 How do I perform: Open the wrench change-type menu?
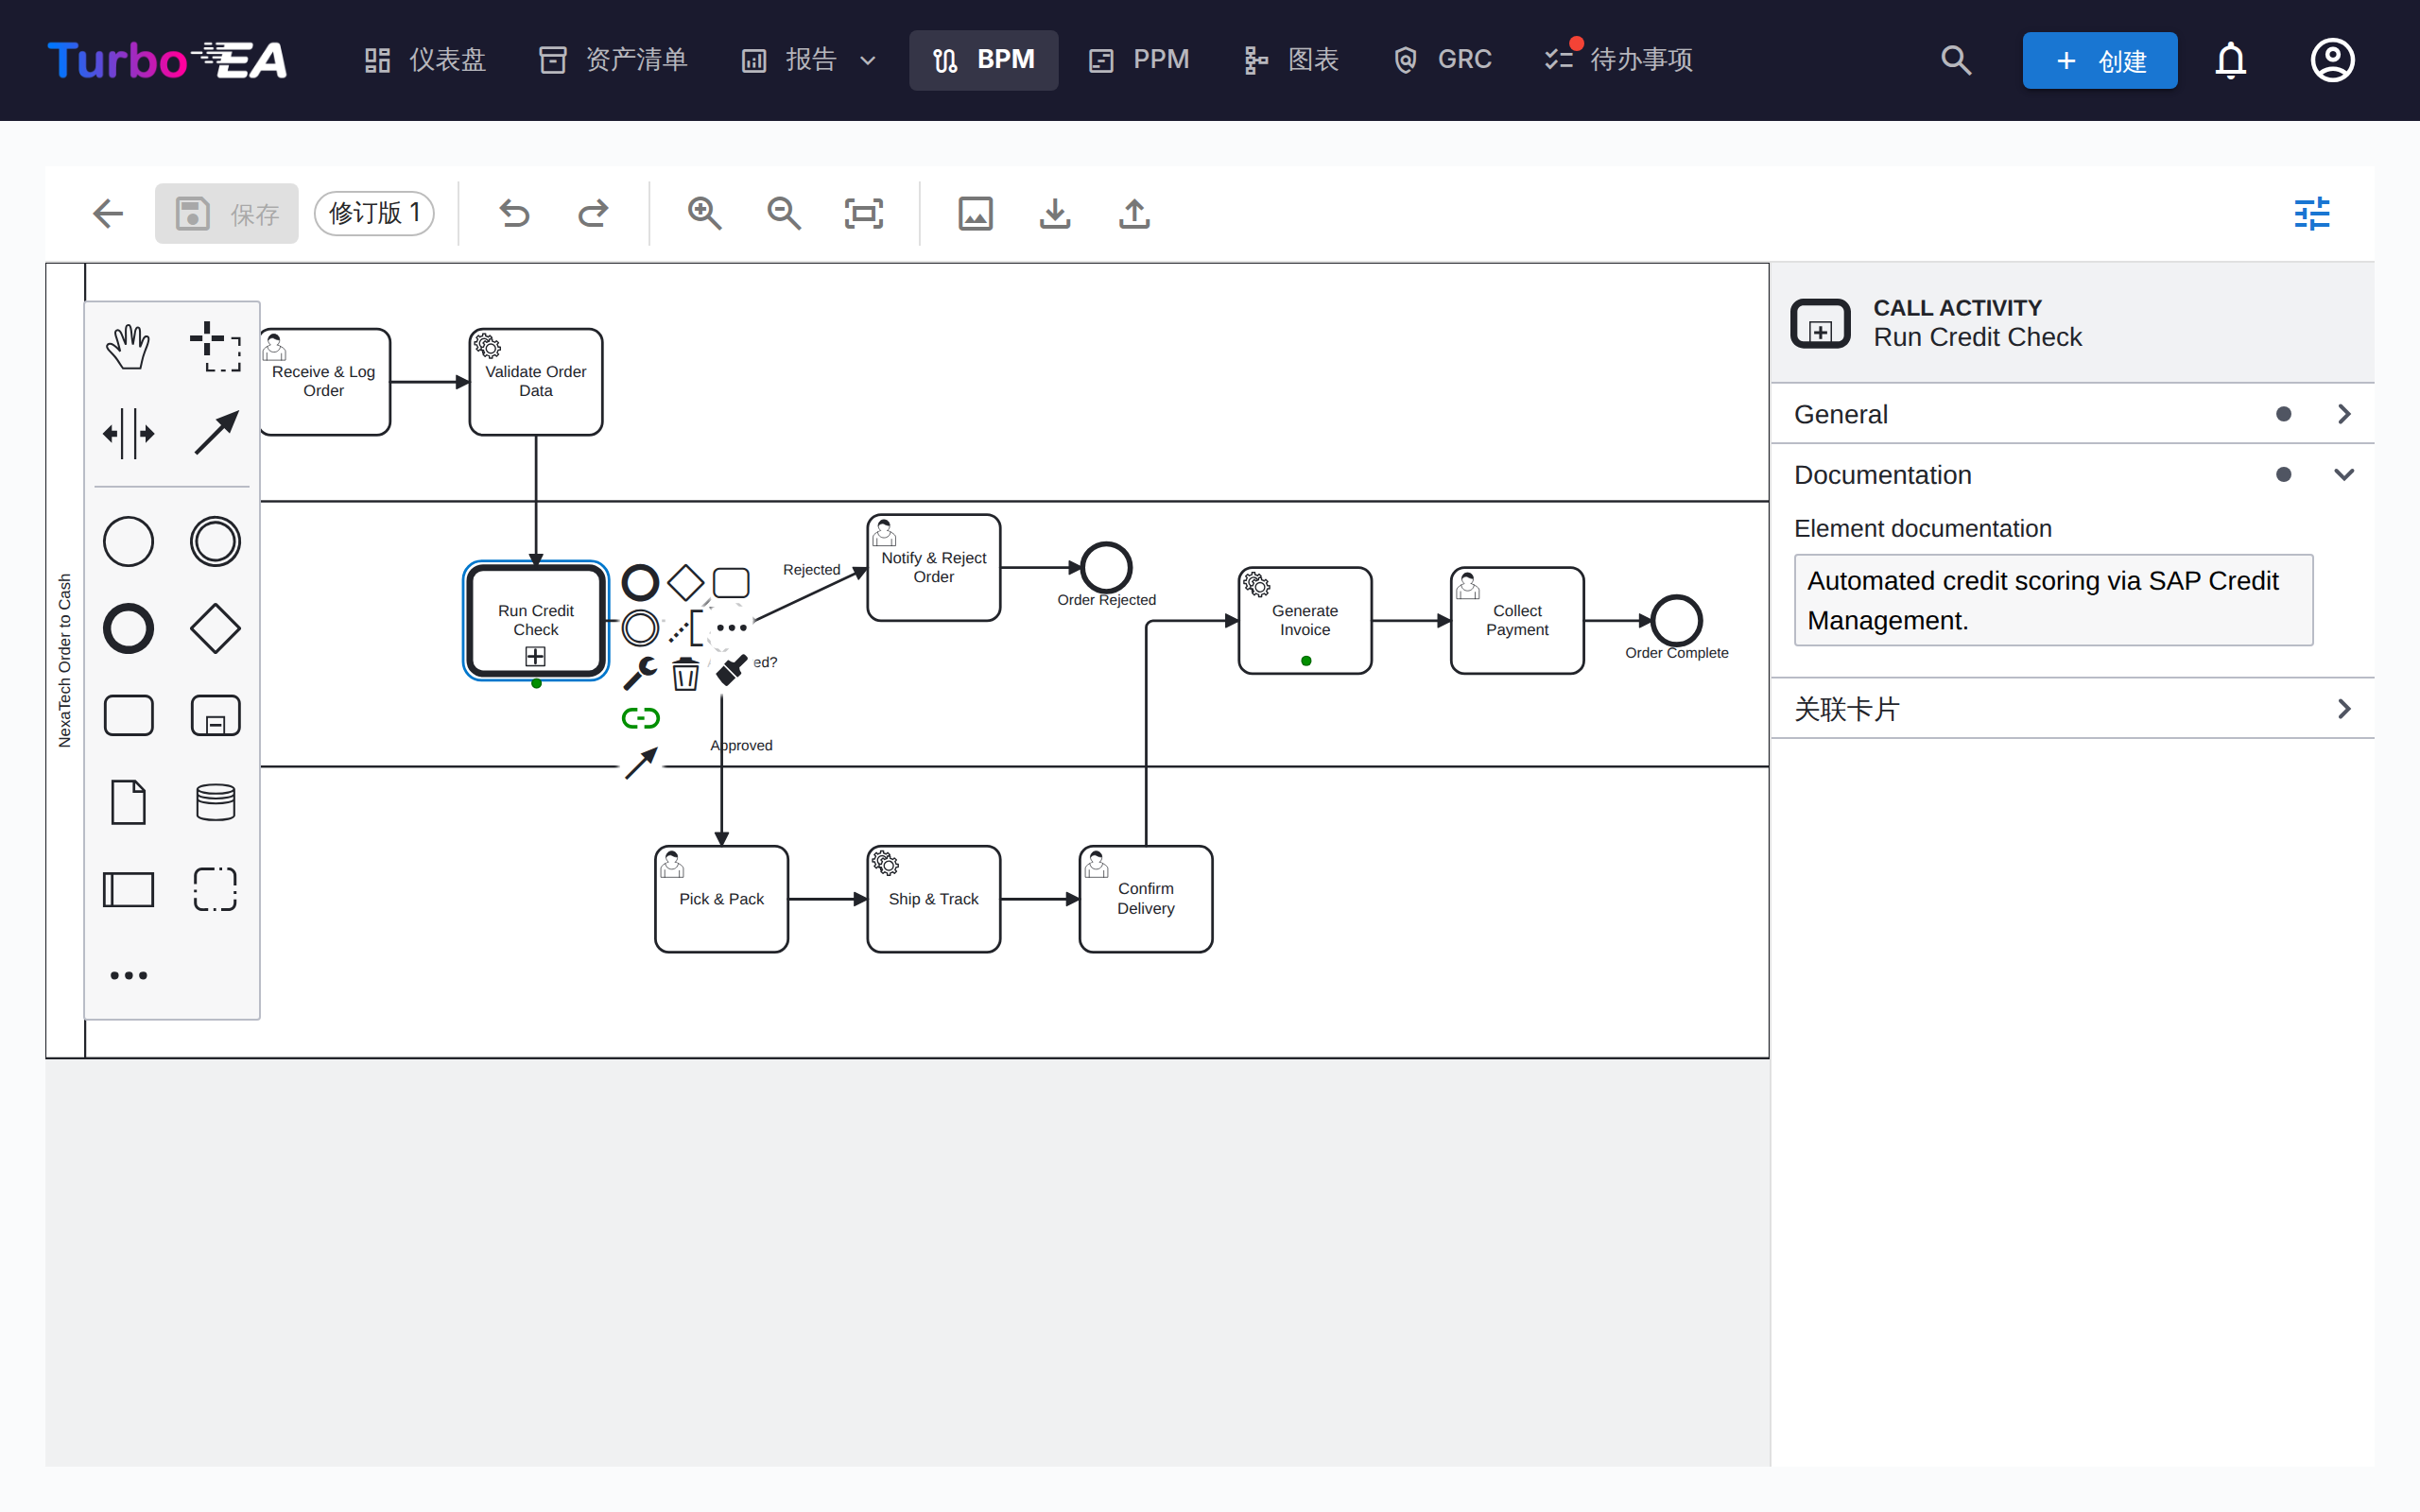pyautogui.click(x=640, y=674)
